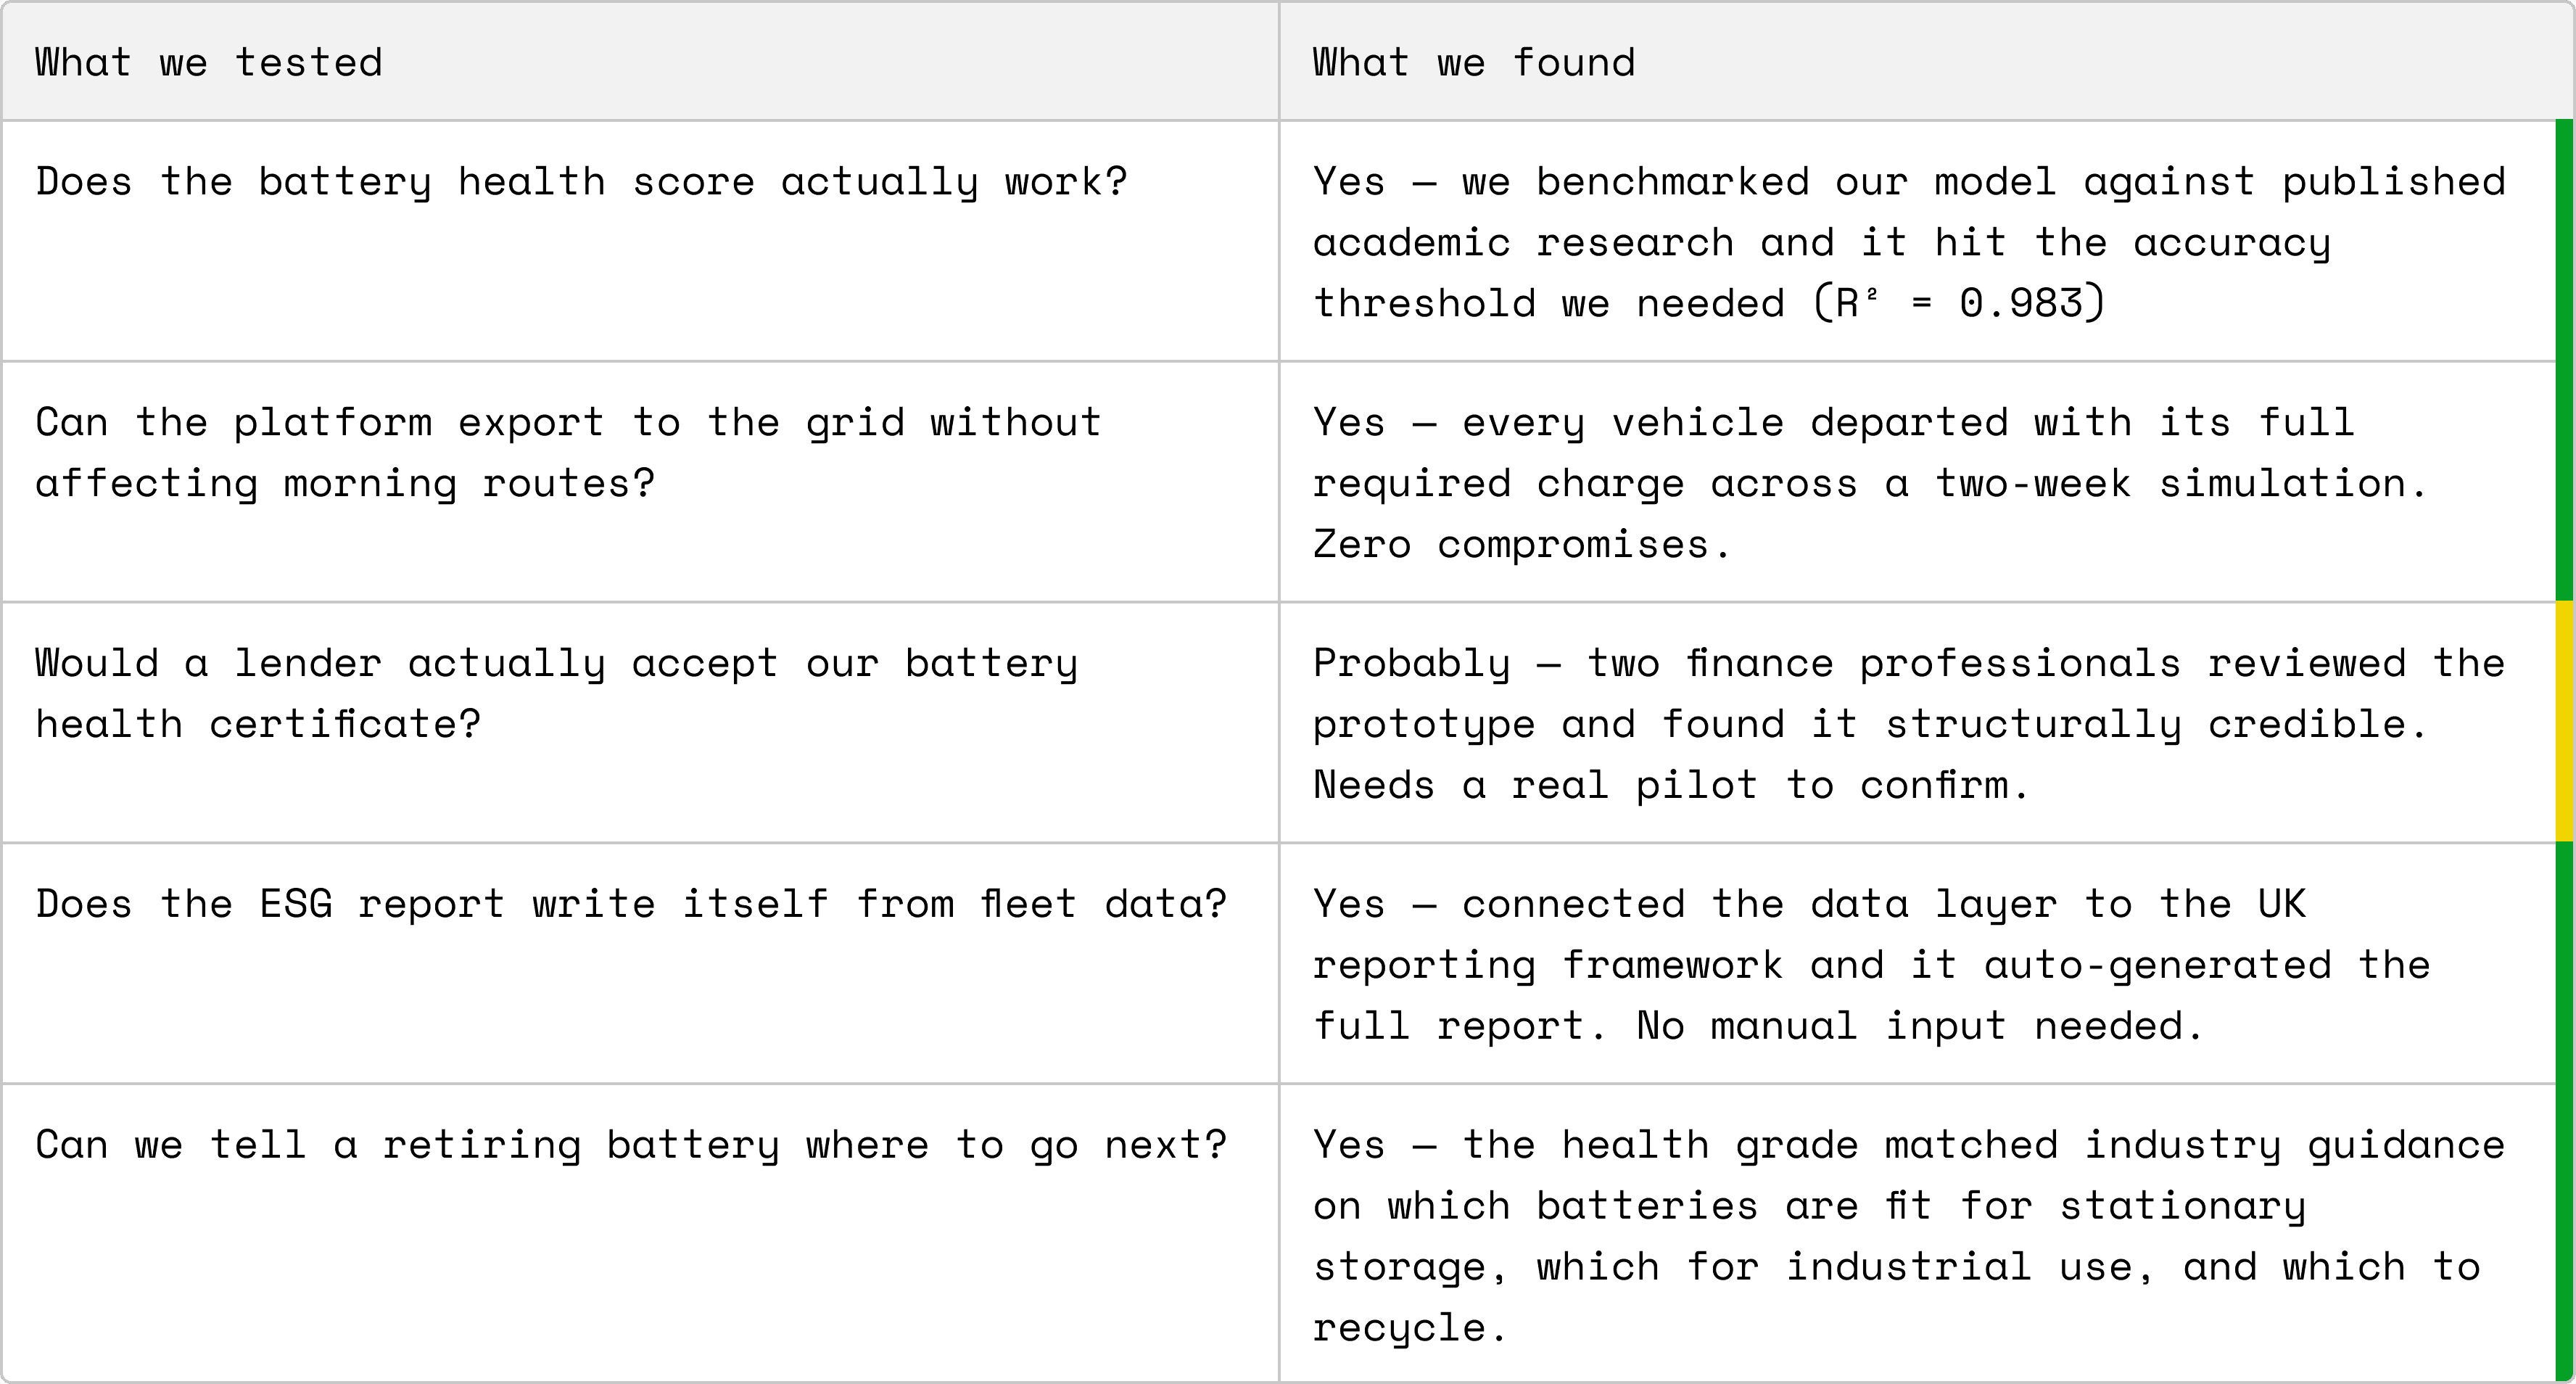Click the green status bar beside battery score row
Screen dimensions: 2576x1384
[2565, 241]
